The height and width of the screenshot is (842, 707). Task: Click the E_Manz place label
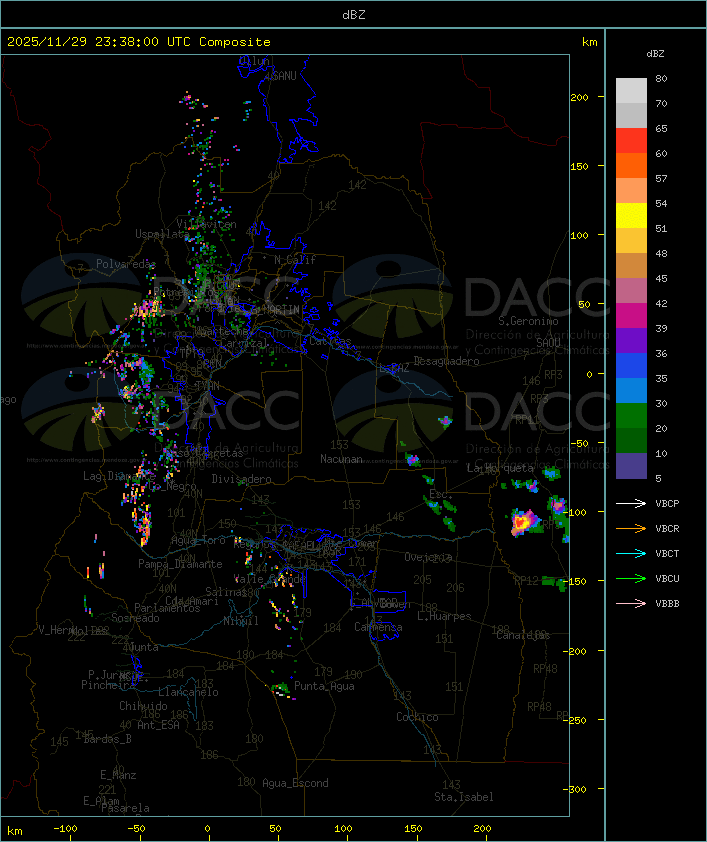(118, 775)
